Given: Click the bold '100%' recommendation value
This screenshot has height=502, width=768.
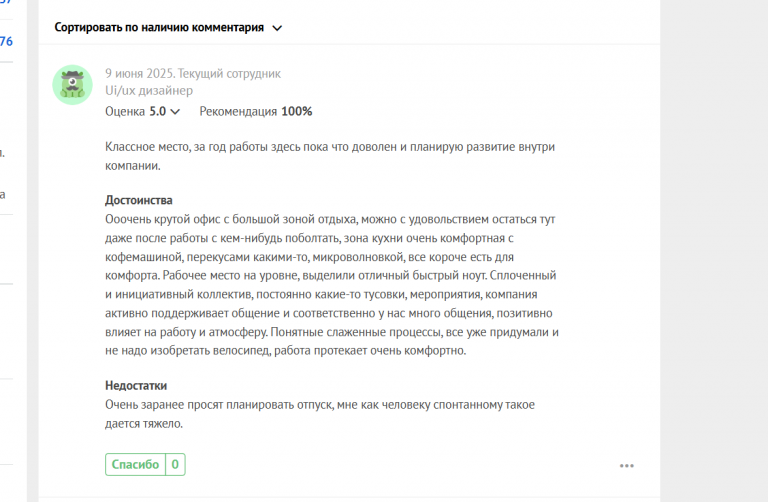Looking at the screenshot, I should tap(297, 111).
